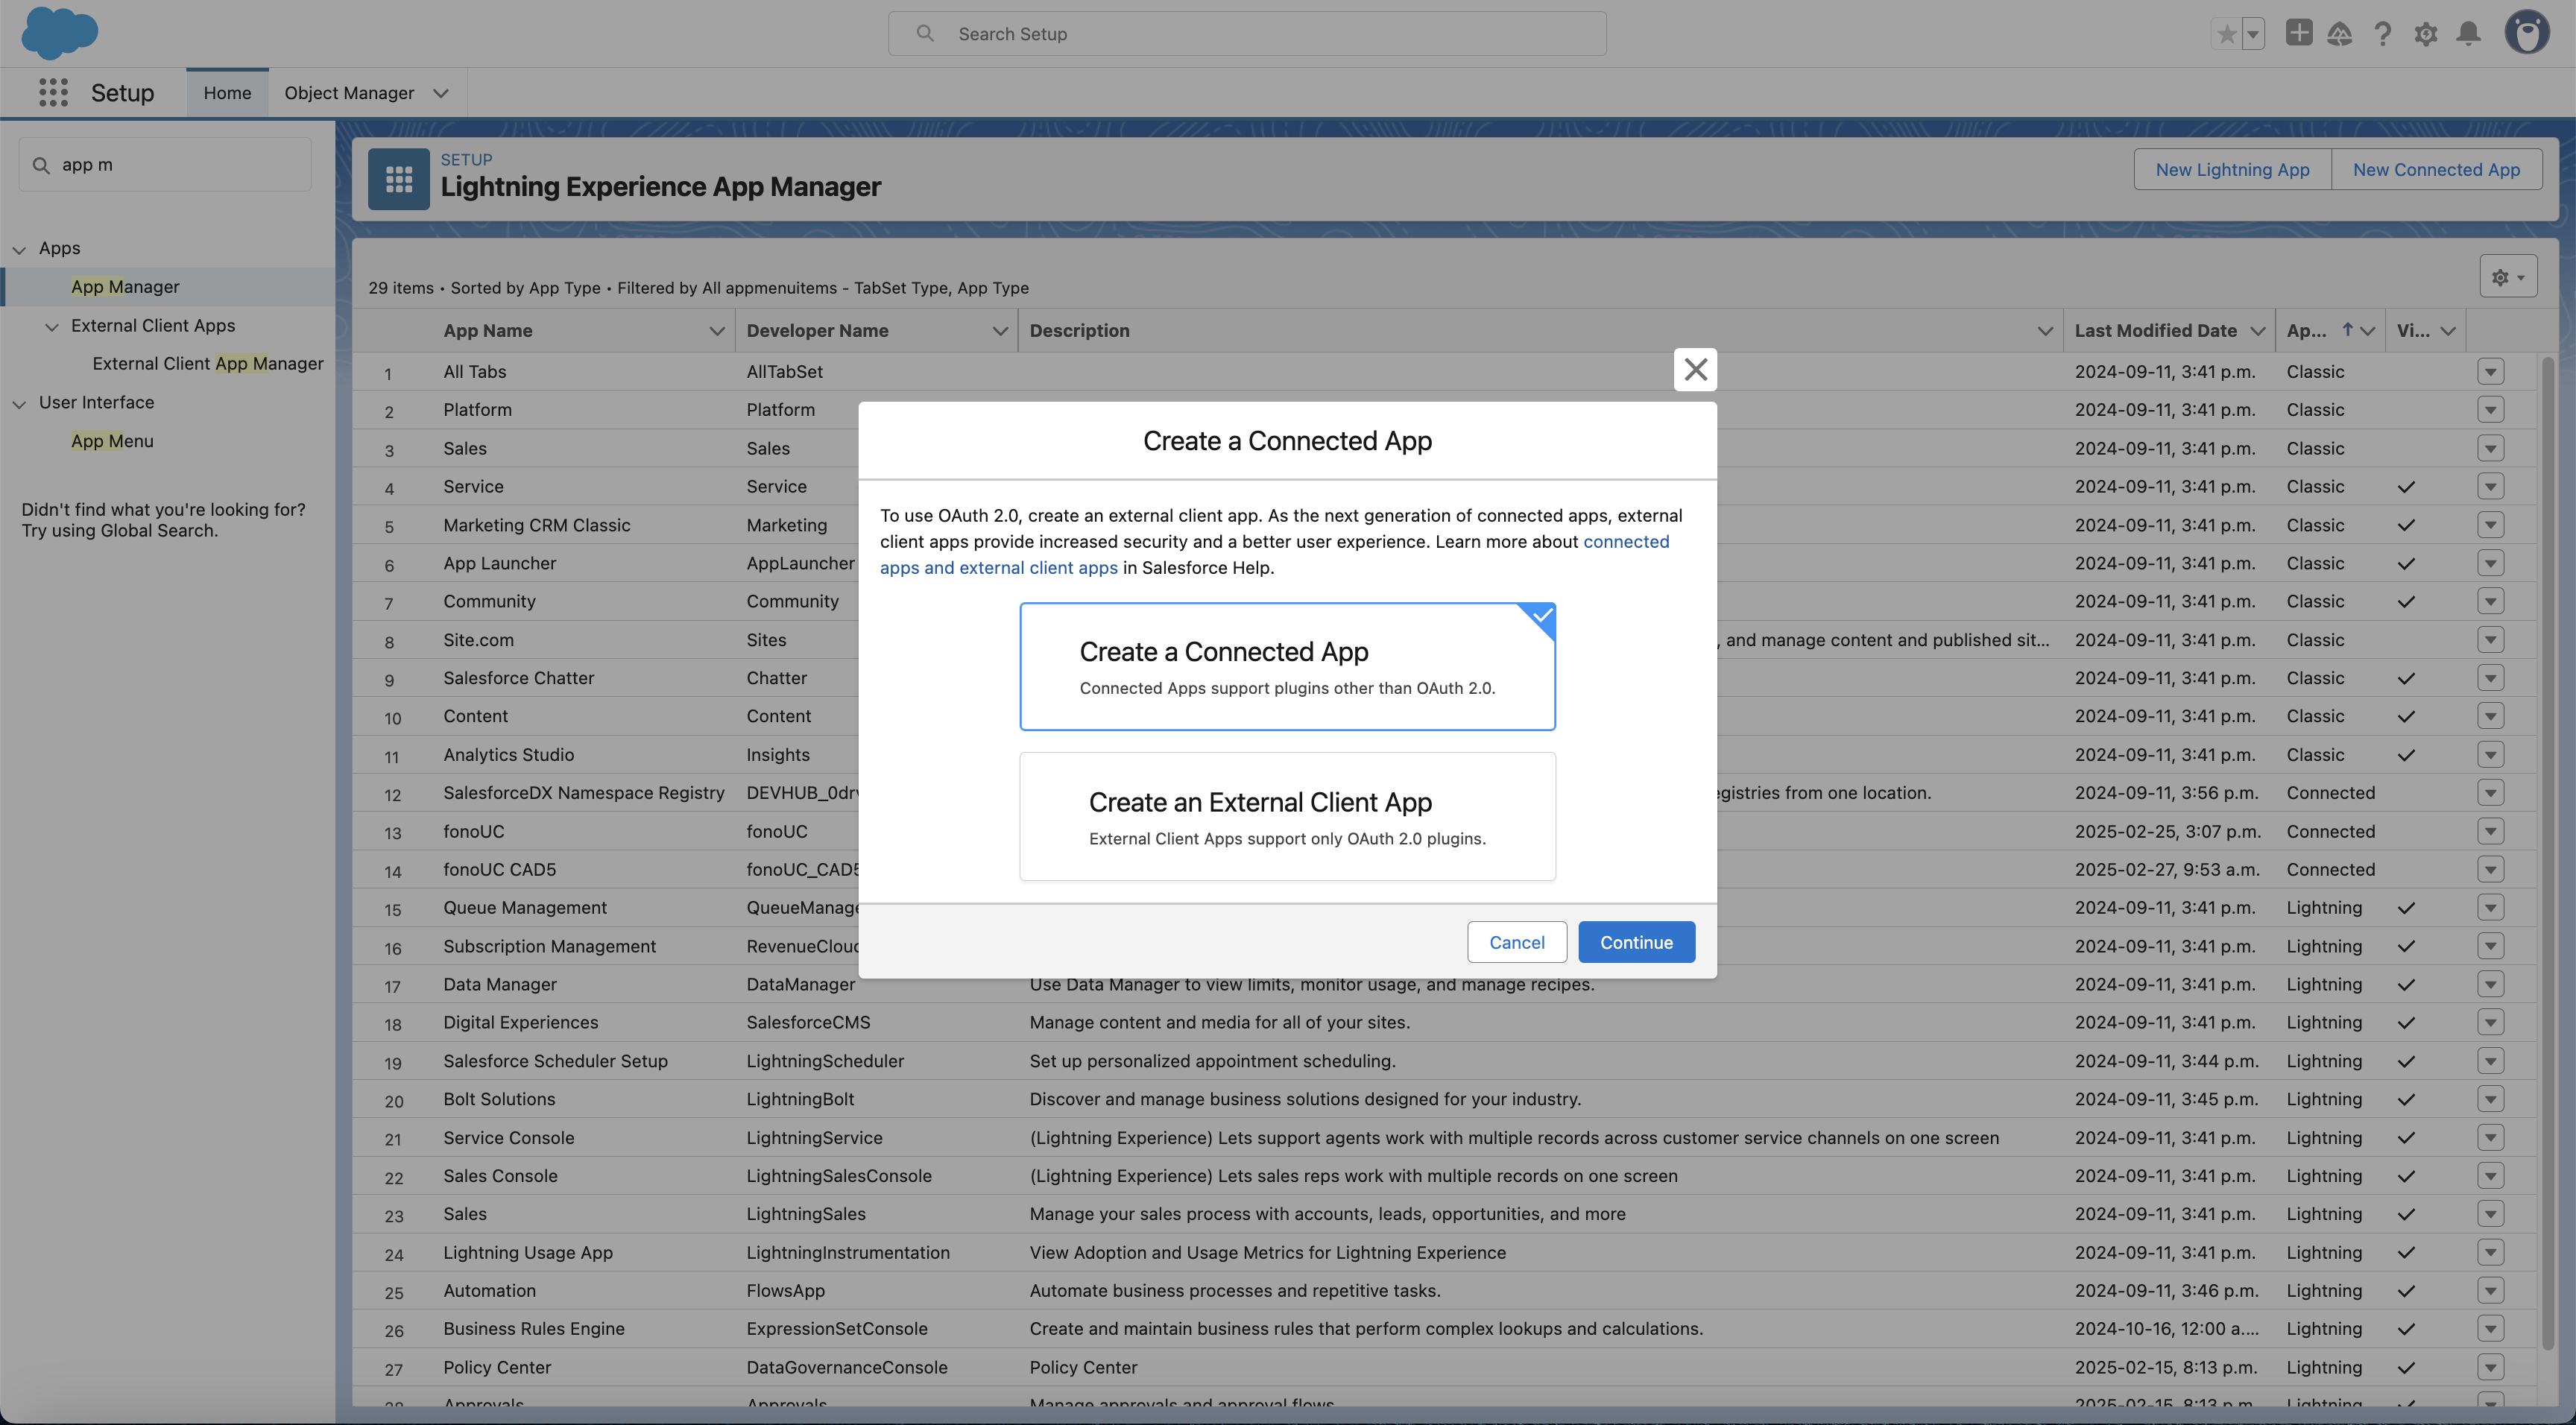Viewport: 2576px width, 1425px height.
Task: Open row actions for Automation
Action: pyautogui.click(x=2491, y=1291)
